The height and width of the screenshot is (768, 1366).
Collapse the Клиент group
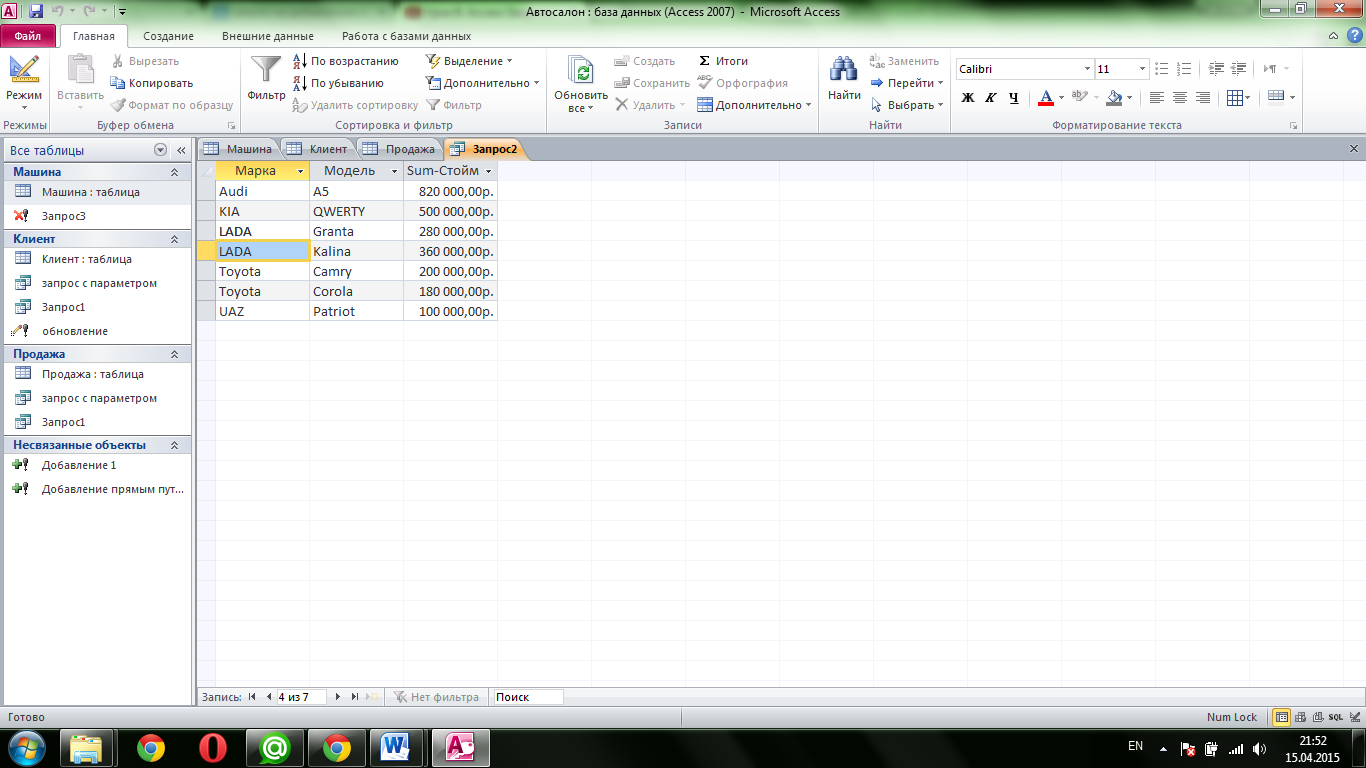click(174, 239)
